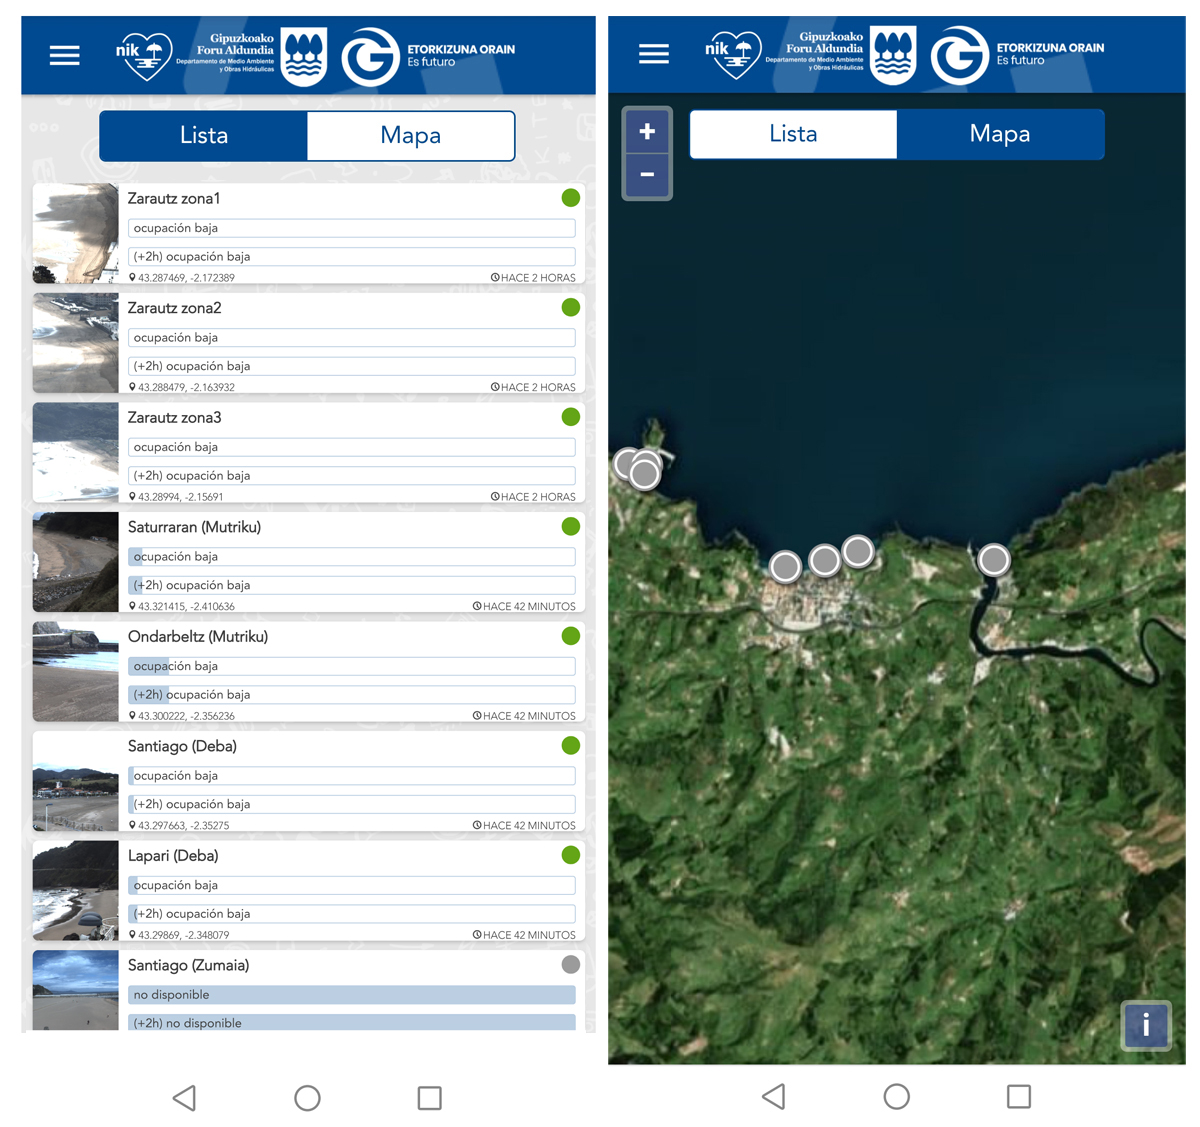The height and width of the screenshot is (1127, 1200).
Task: Tap Zarautz zona1 green status dot
Action: [x=571, y=198]
